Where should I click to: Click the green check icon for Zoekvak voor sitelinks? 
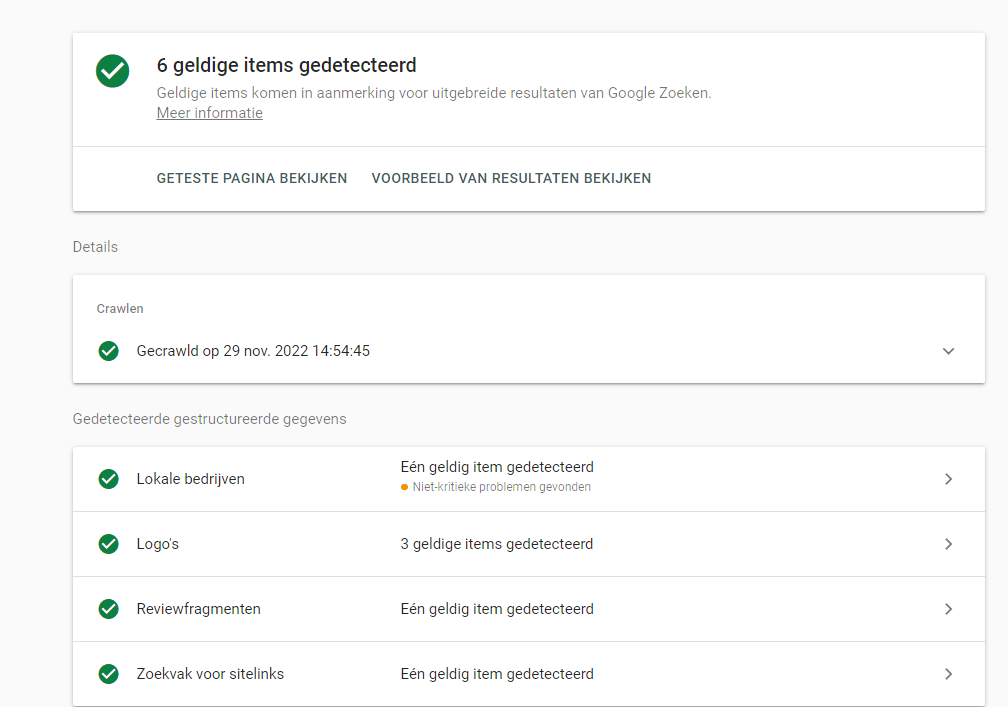109,674
